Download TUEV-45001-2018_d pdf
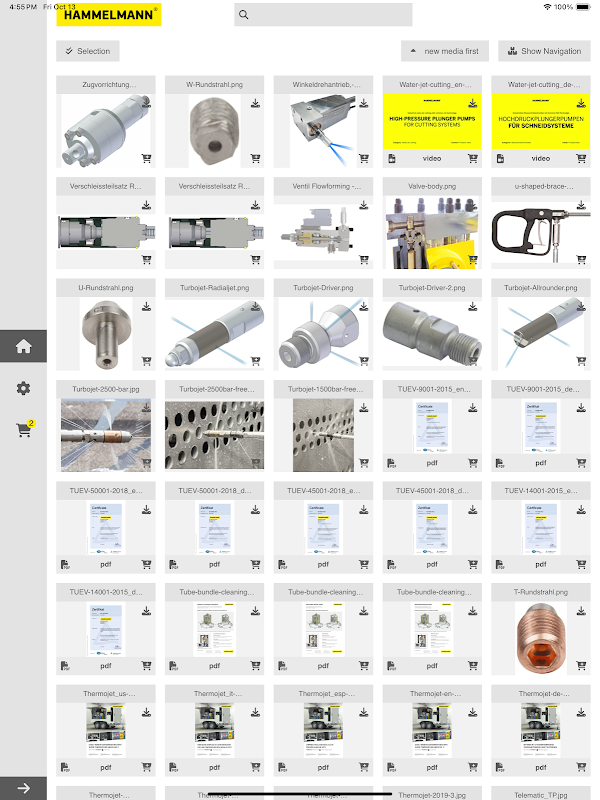This screenshot has width=600, height=800. coord(472,509)
